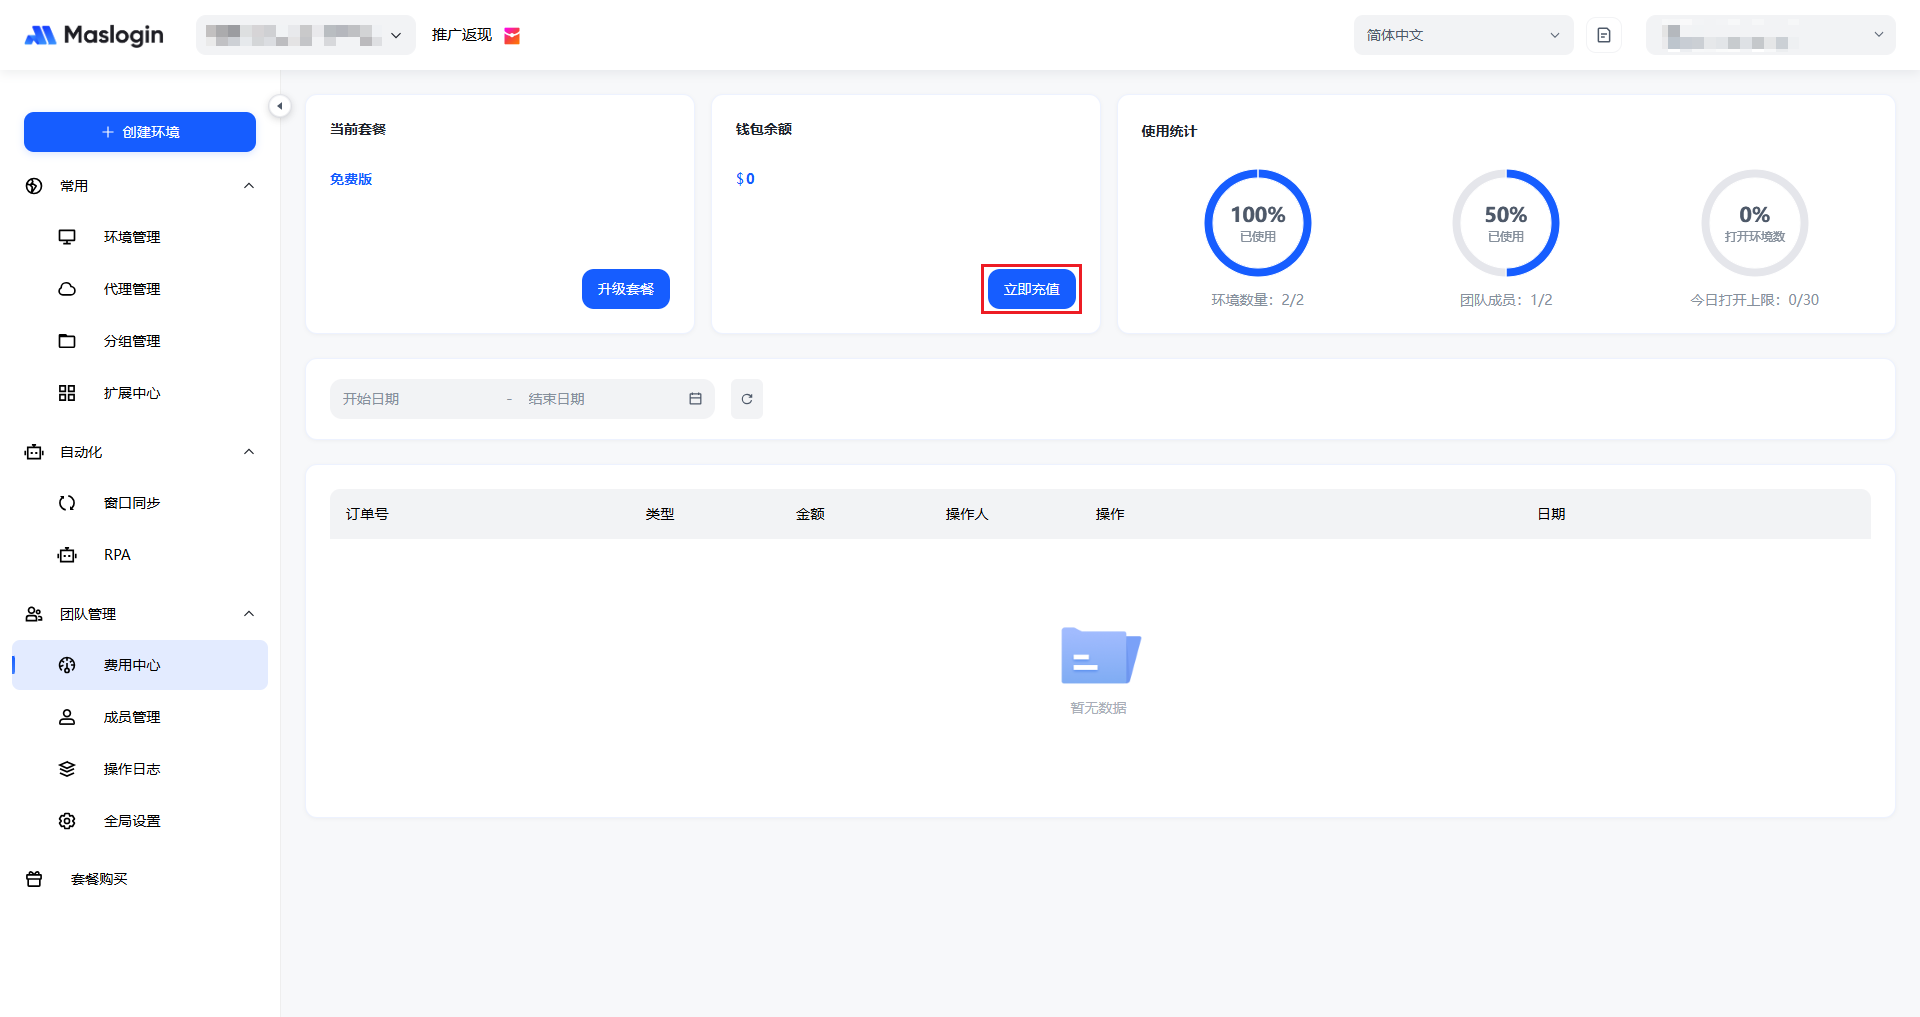Collapse the 自动化 section chevron
The image size is (1920, 1017).
click(x=249, y=452)
